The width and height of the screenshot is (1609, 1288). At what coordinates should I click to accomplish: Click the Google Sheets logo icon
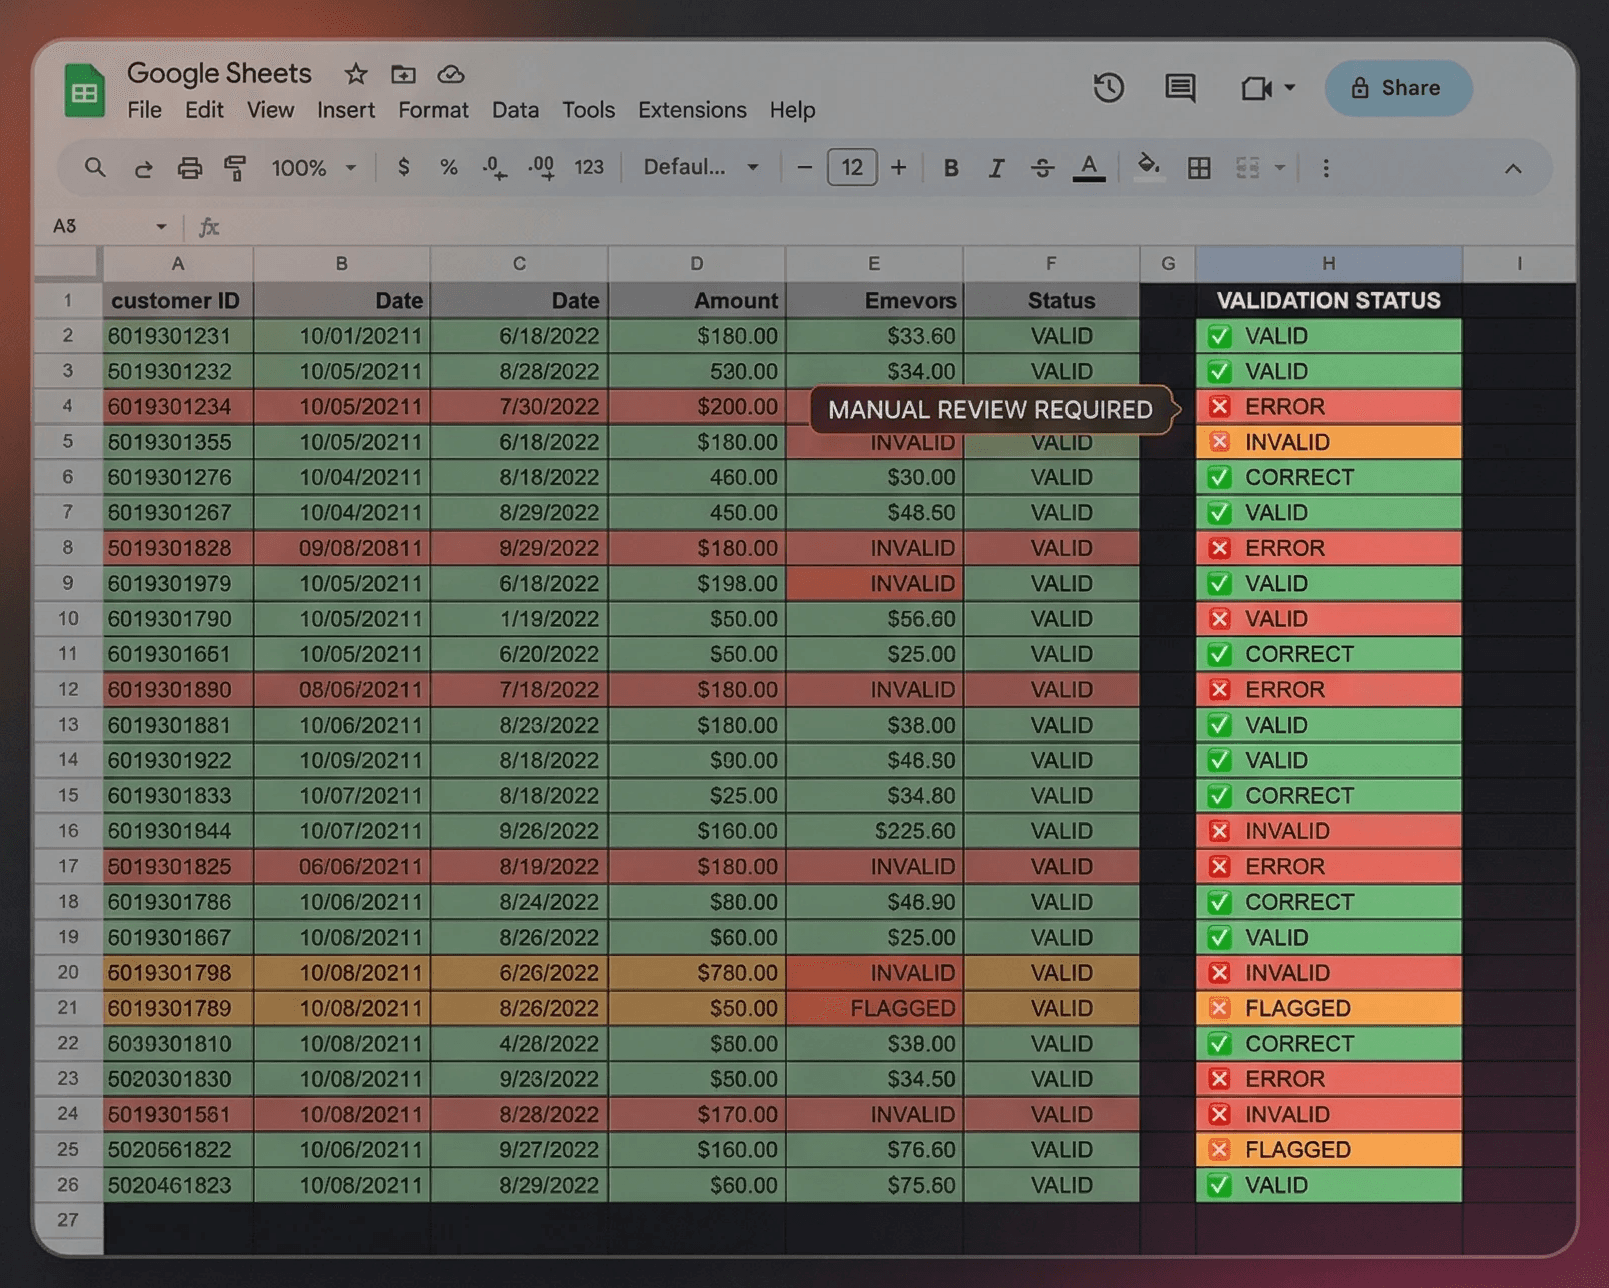pyautogui.click(x=84, y=90)
